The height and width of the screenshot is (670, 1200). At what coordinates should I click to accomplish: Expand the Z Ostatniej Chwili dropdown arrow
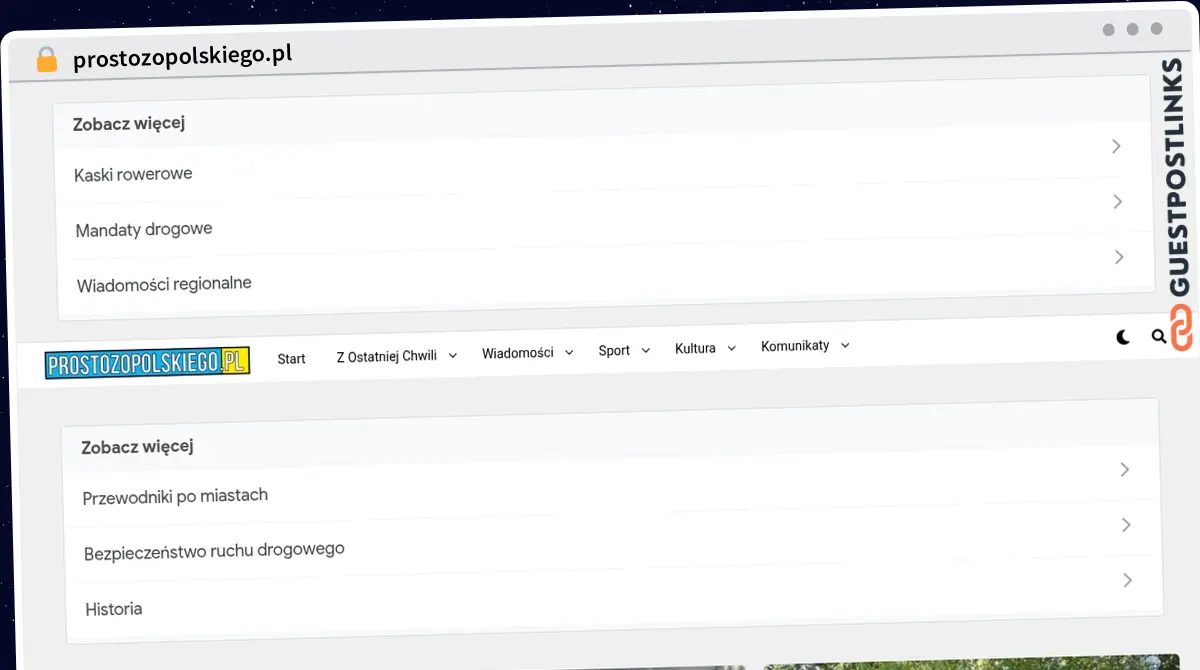click(453, 355)
